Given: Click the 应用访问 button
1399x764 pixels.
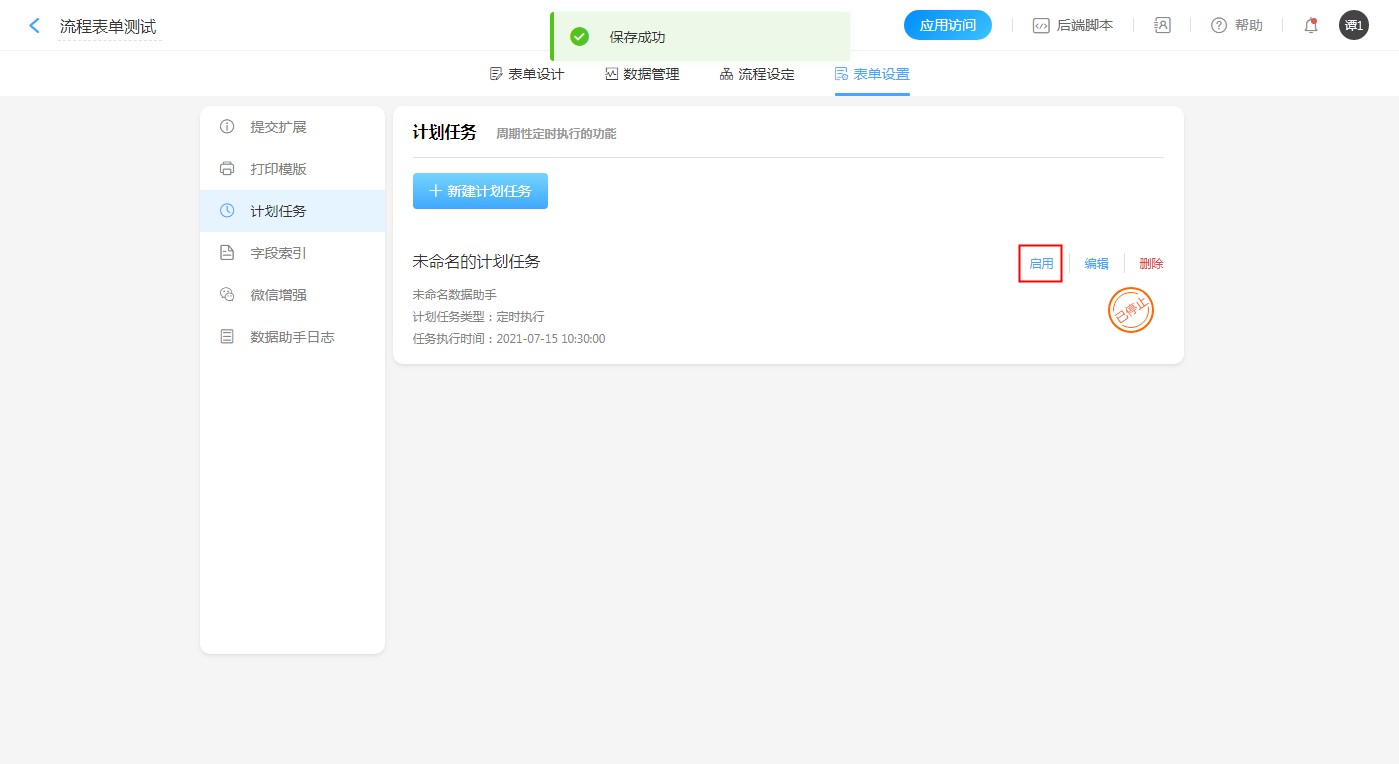Looking at the screenshot, I should [947, 26].
